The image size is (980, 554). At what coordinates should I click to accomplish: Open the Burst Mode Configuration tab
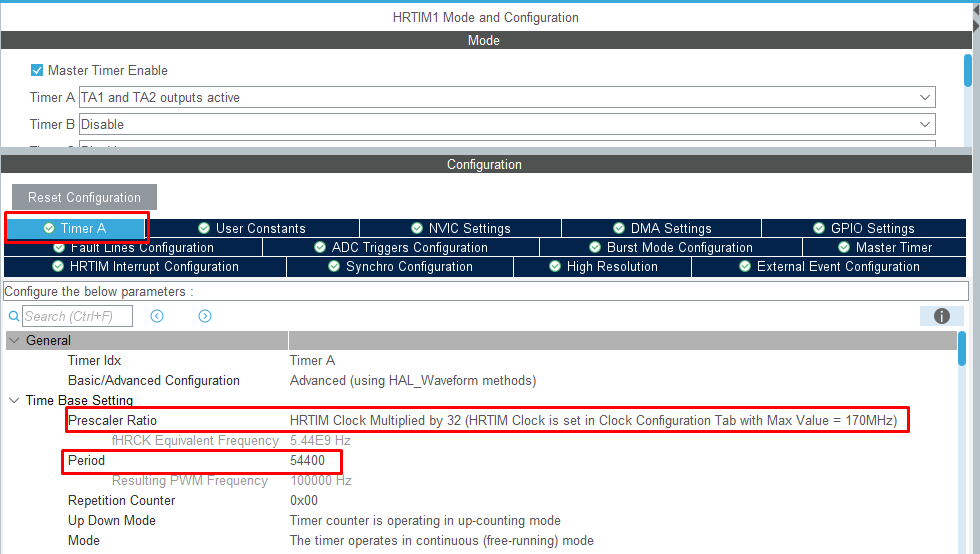point(671,248)
